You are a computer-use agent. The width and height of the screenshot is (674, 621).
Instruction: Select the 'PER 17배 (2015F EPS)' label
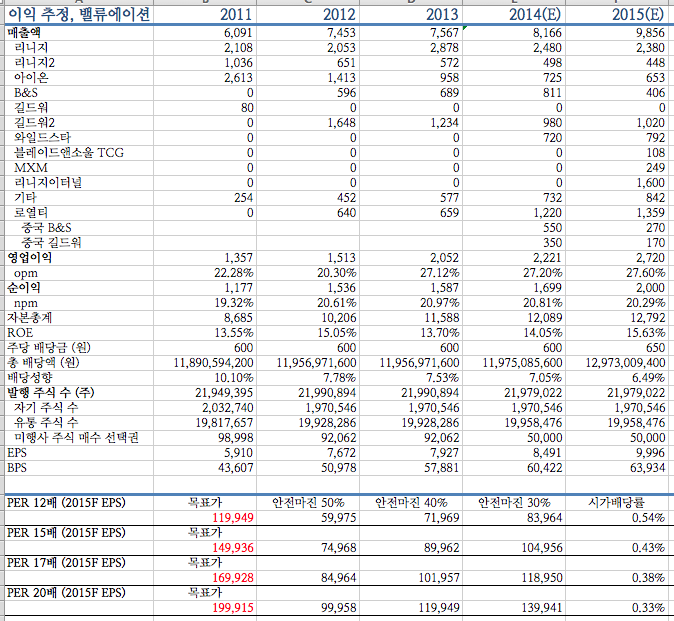tap(66, 563)
